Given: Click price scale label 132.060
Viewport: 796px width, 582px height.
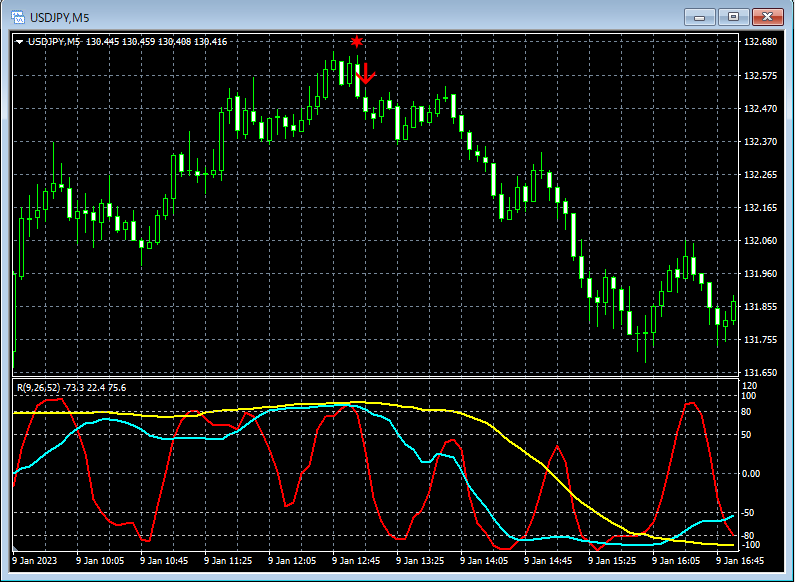Looking at the screenshot, I should pyautogui.click(x=760, y=241).
